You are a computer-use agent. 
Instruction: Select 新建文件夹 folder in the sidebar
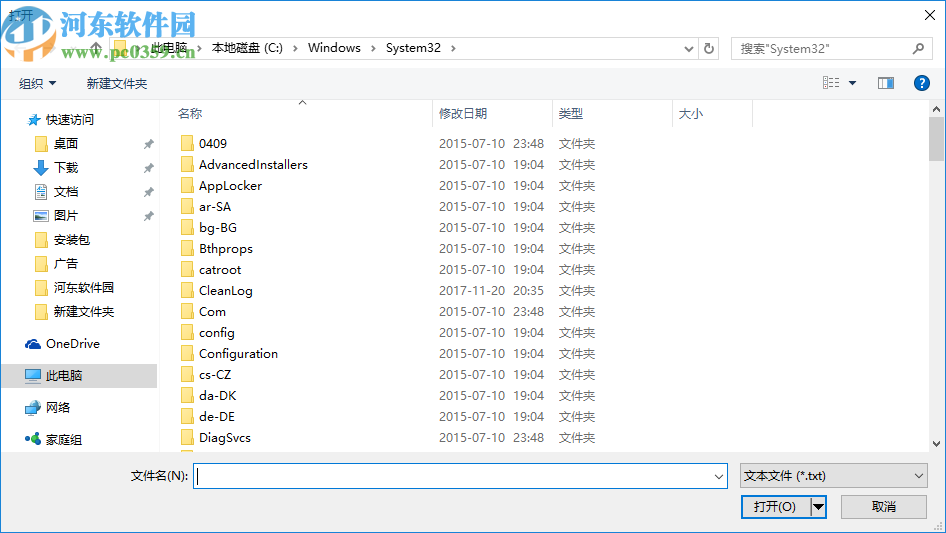[83, 312]
